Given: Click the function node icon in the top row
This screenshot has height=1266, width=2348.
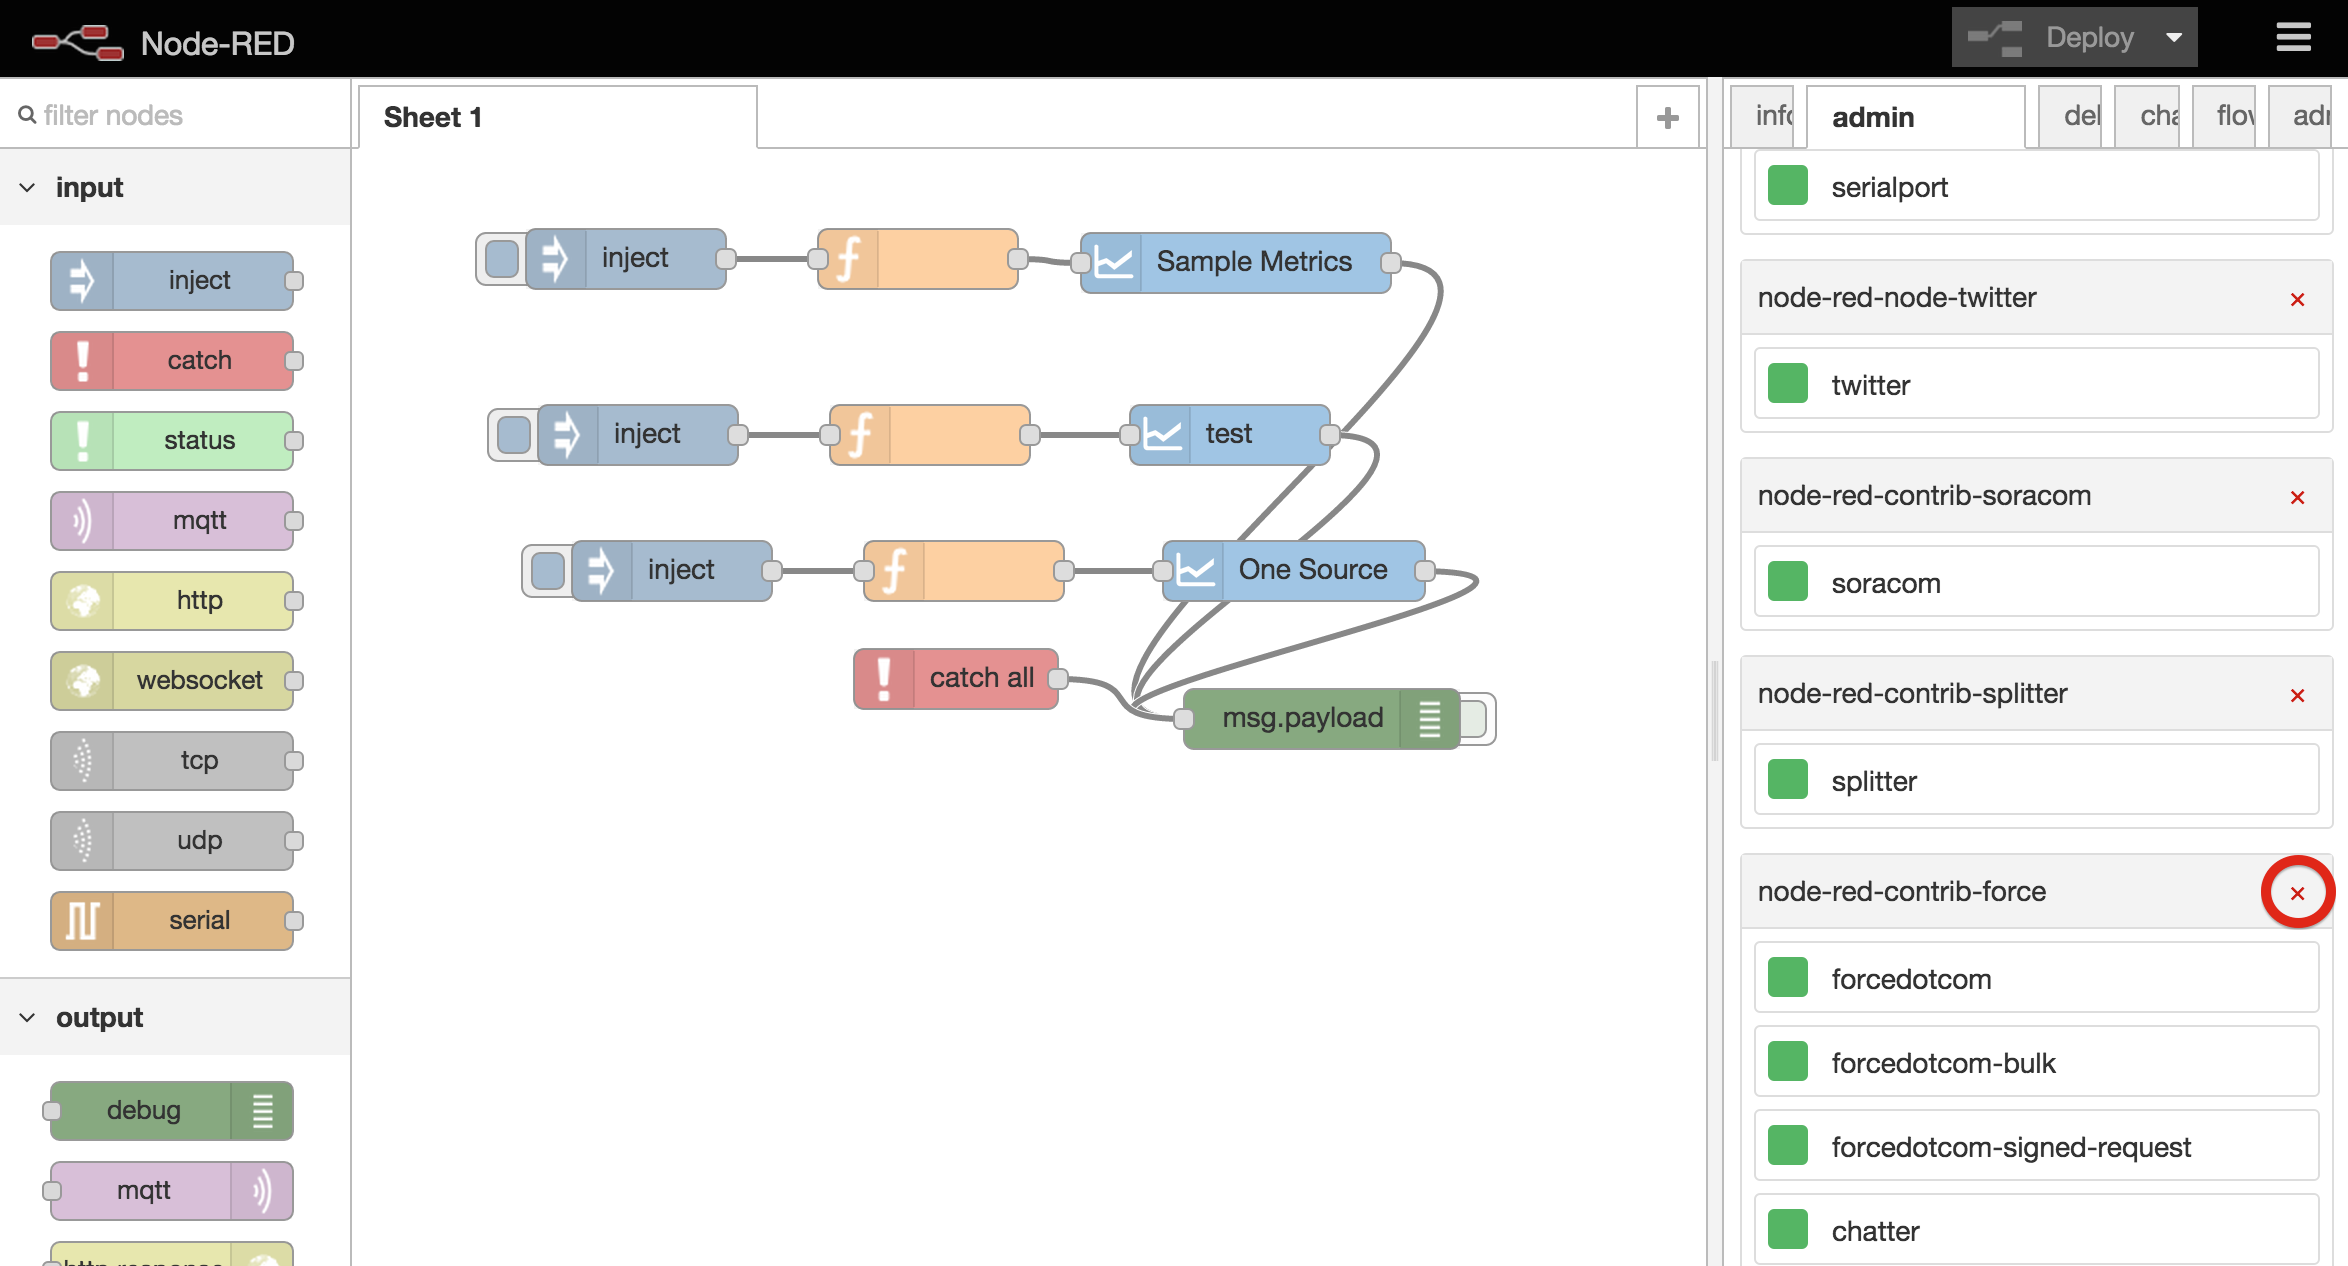Looking at the screenshot, I should point(848,259).
